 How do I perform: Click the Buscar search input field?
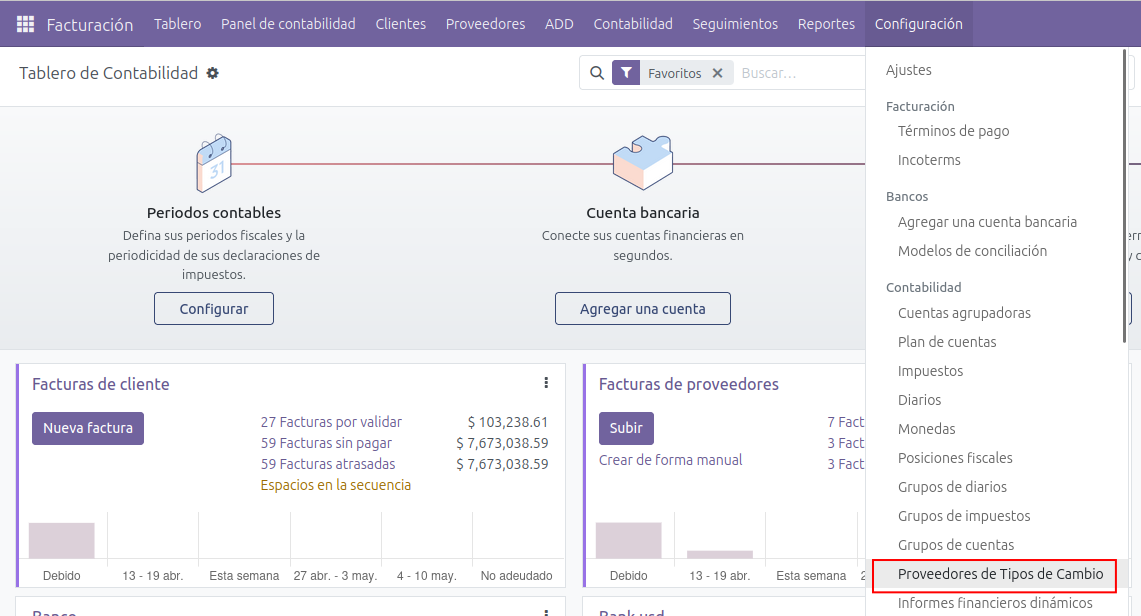[800, 73]
